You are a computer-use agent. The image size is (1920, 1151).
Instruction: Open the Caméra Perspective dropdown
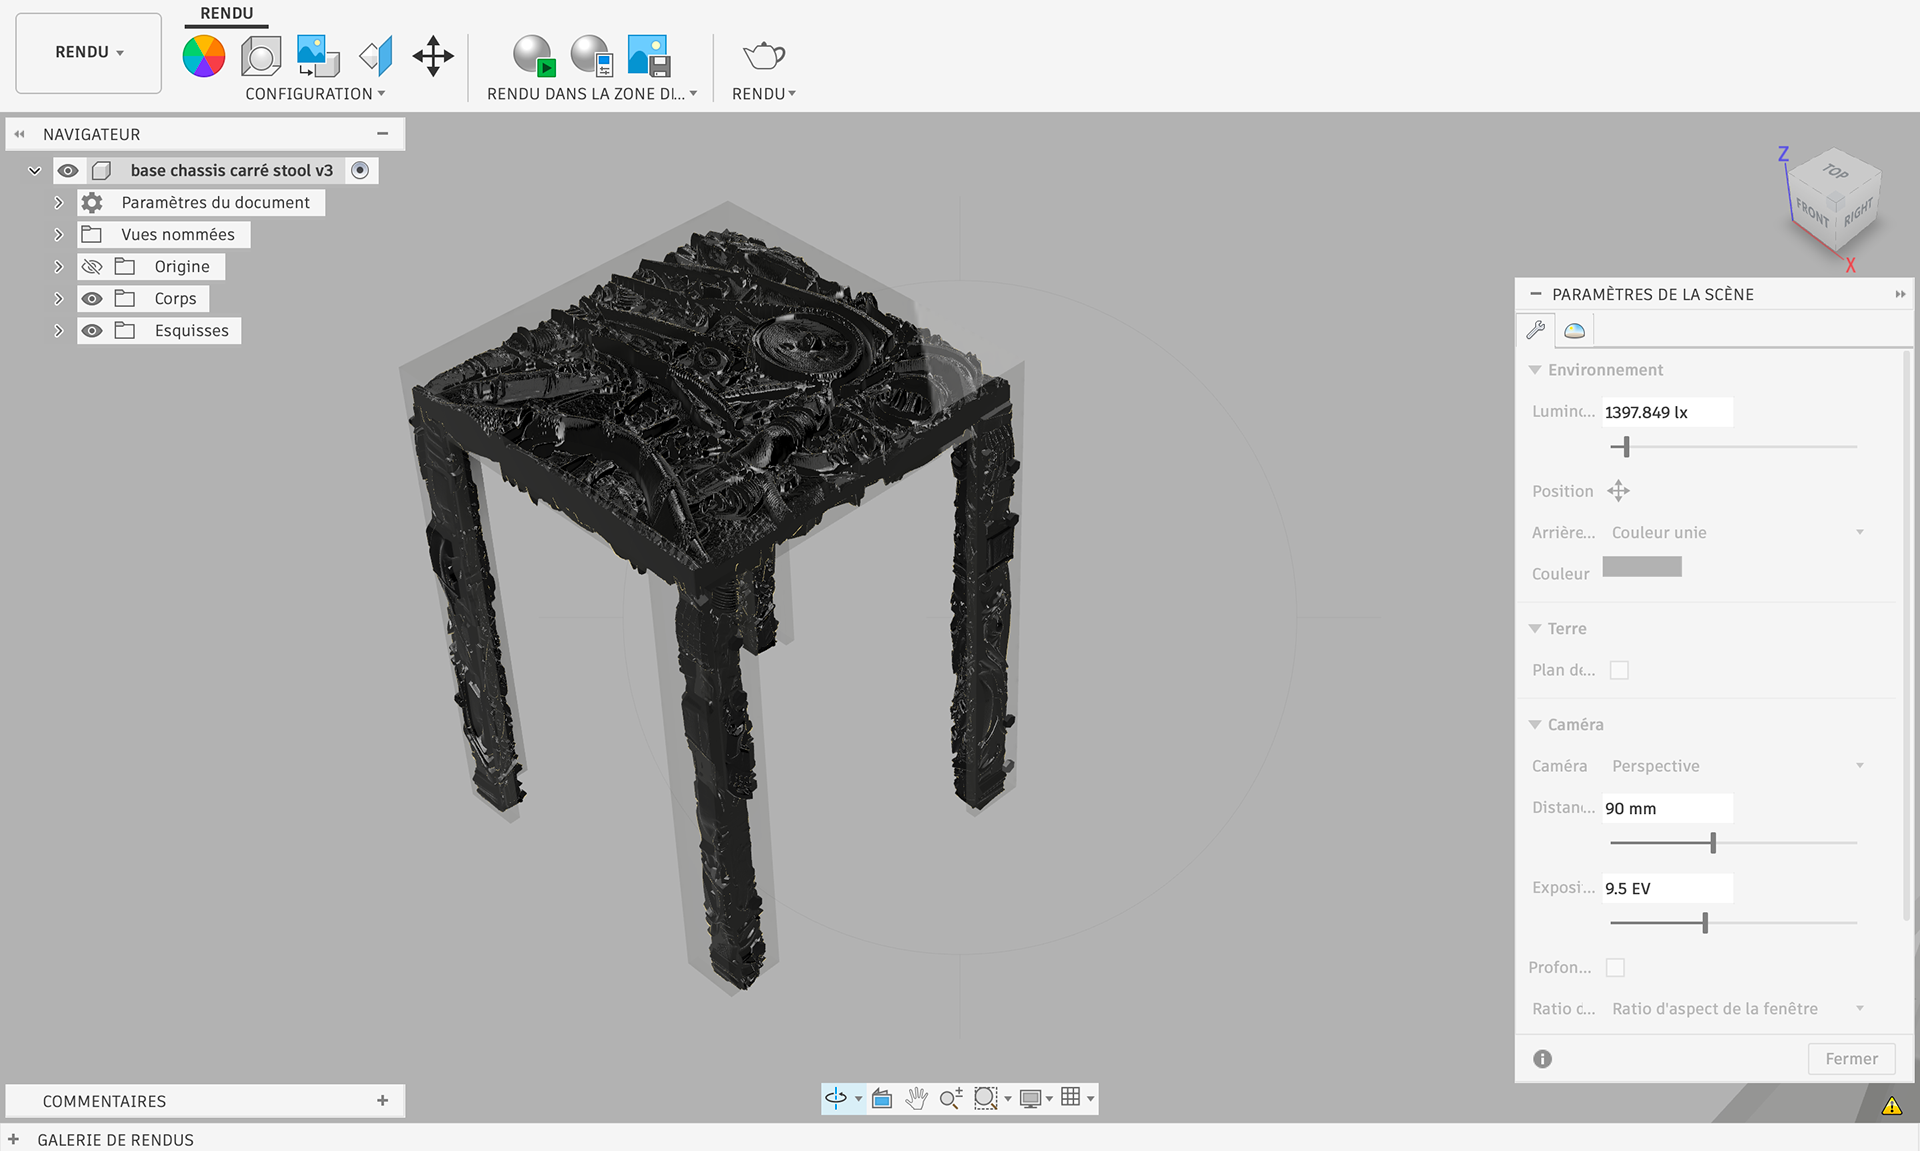(1737, 766)
